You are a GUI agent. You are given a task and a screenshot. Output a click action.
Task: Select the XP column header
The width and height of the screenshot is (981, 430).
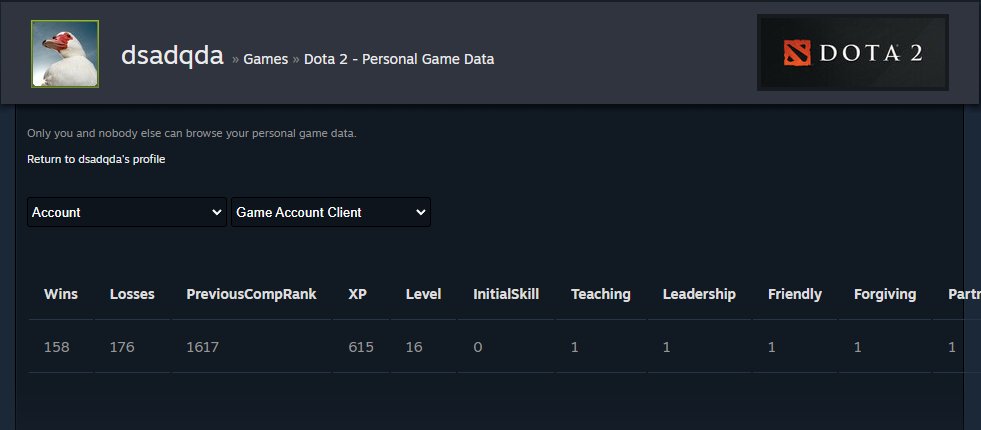(357, 294)
